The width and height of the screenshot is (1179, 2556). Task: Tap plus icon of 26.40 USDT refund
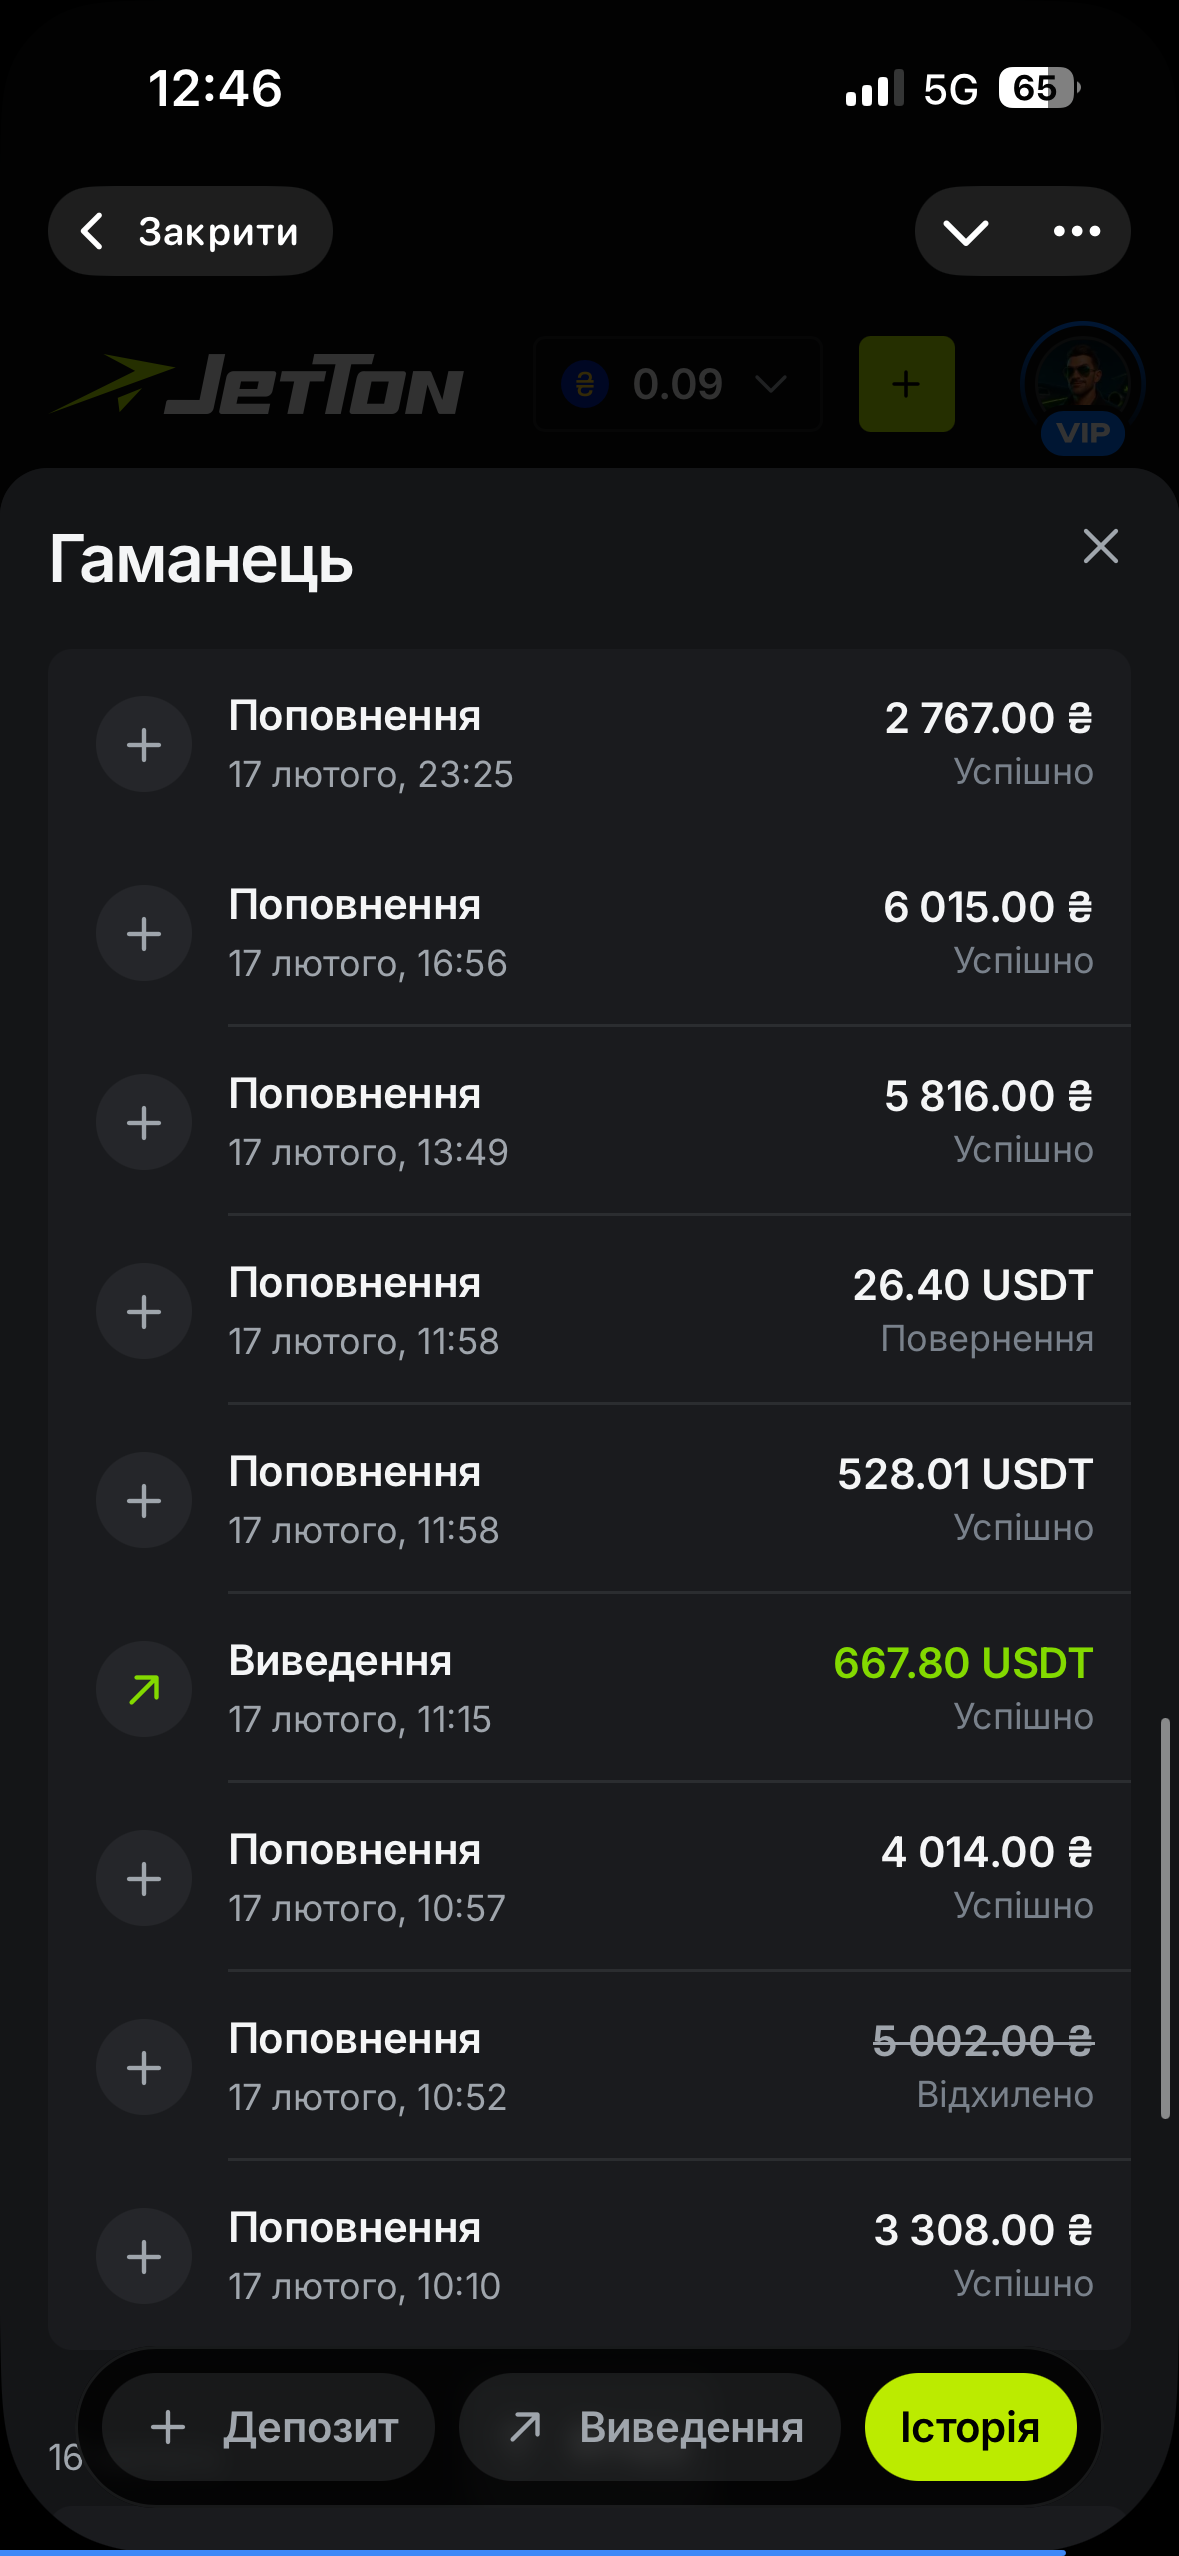pos(144,1311)
